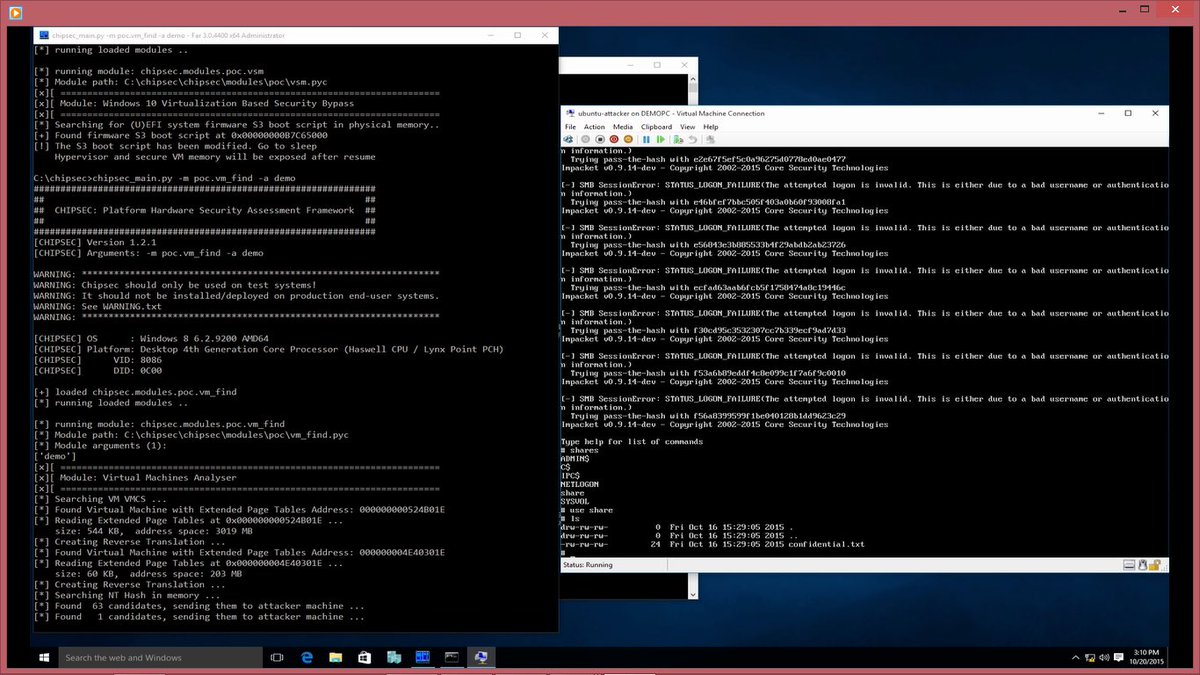Open Action Center notifications icon
This screenshot has height=675, width=1200.
coord(1118,657)
